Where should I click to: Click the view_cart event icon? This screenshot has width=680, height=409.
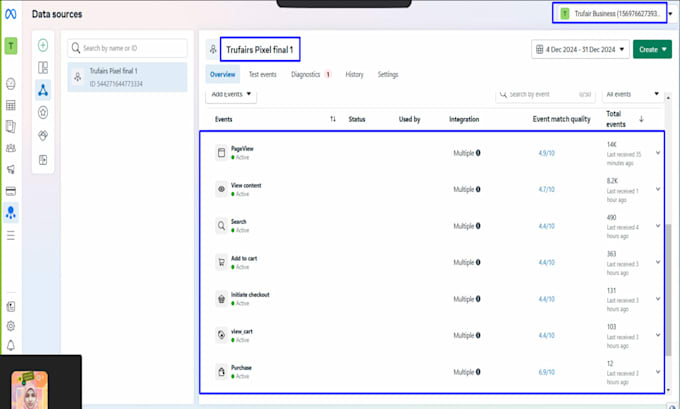coord(222,335)
